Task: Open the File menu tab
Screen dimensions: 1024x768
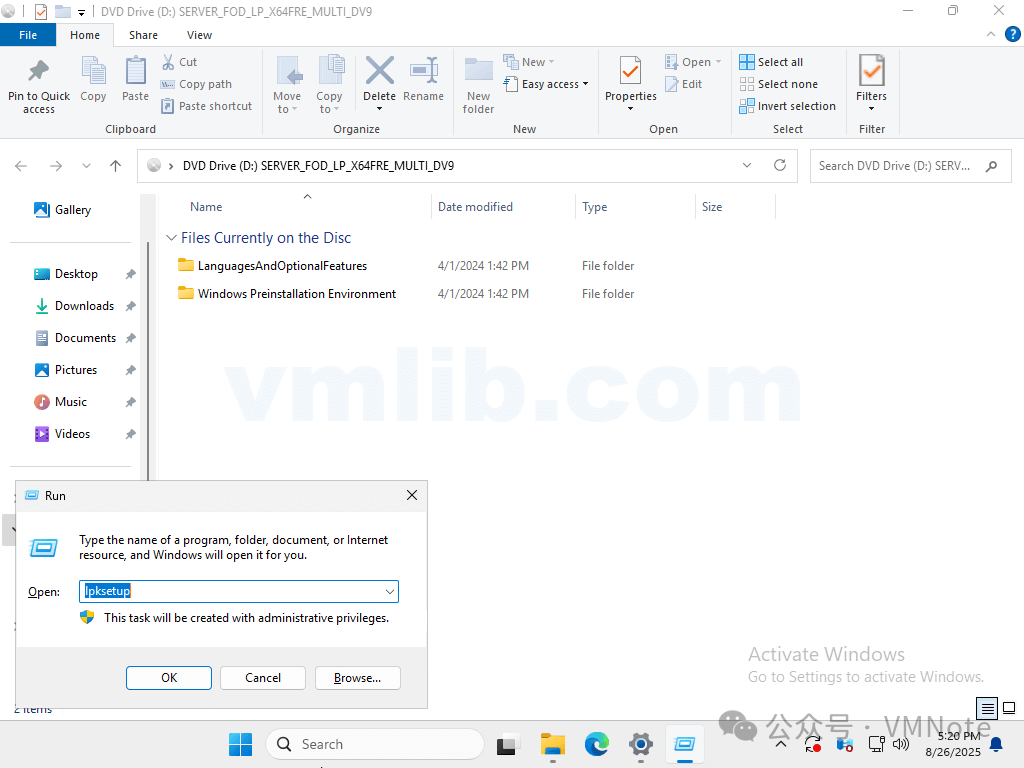Action: pos(28,35)
